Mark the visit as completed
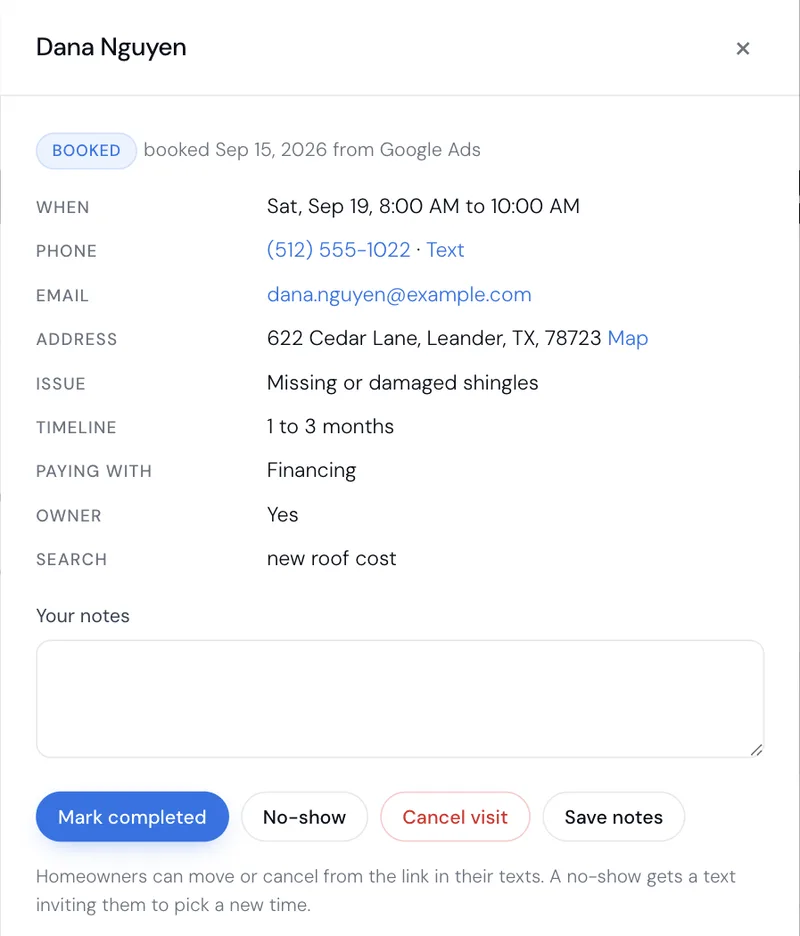The width and height of the screenshot is (800, 936). 132,817
